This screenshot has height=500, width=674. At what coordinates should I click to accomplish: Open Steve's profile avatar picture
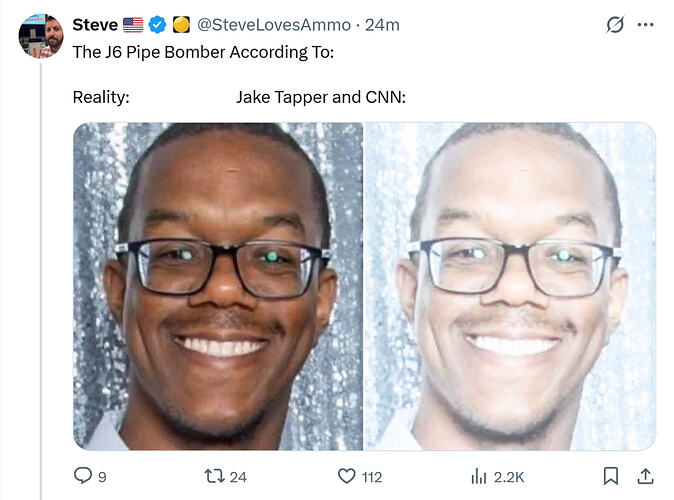coord(41,36)
